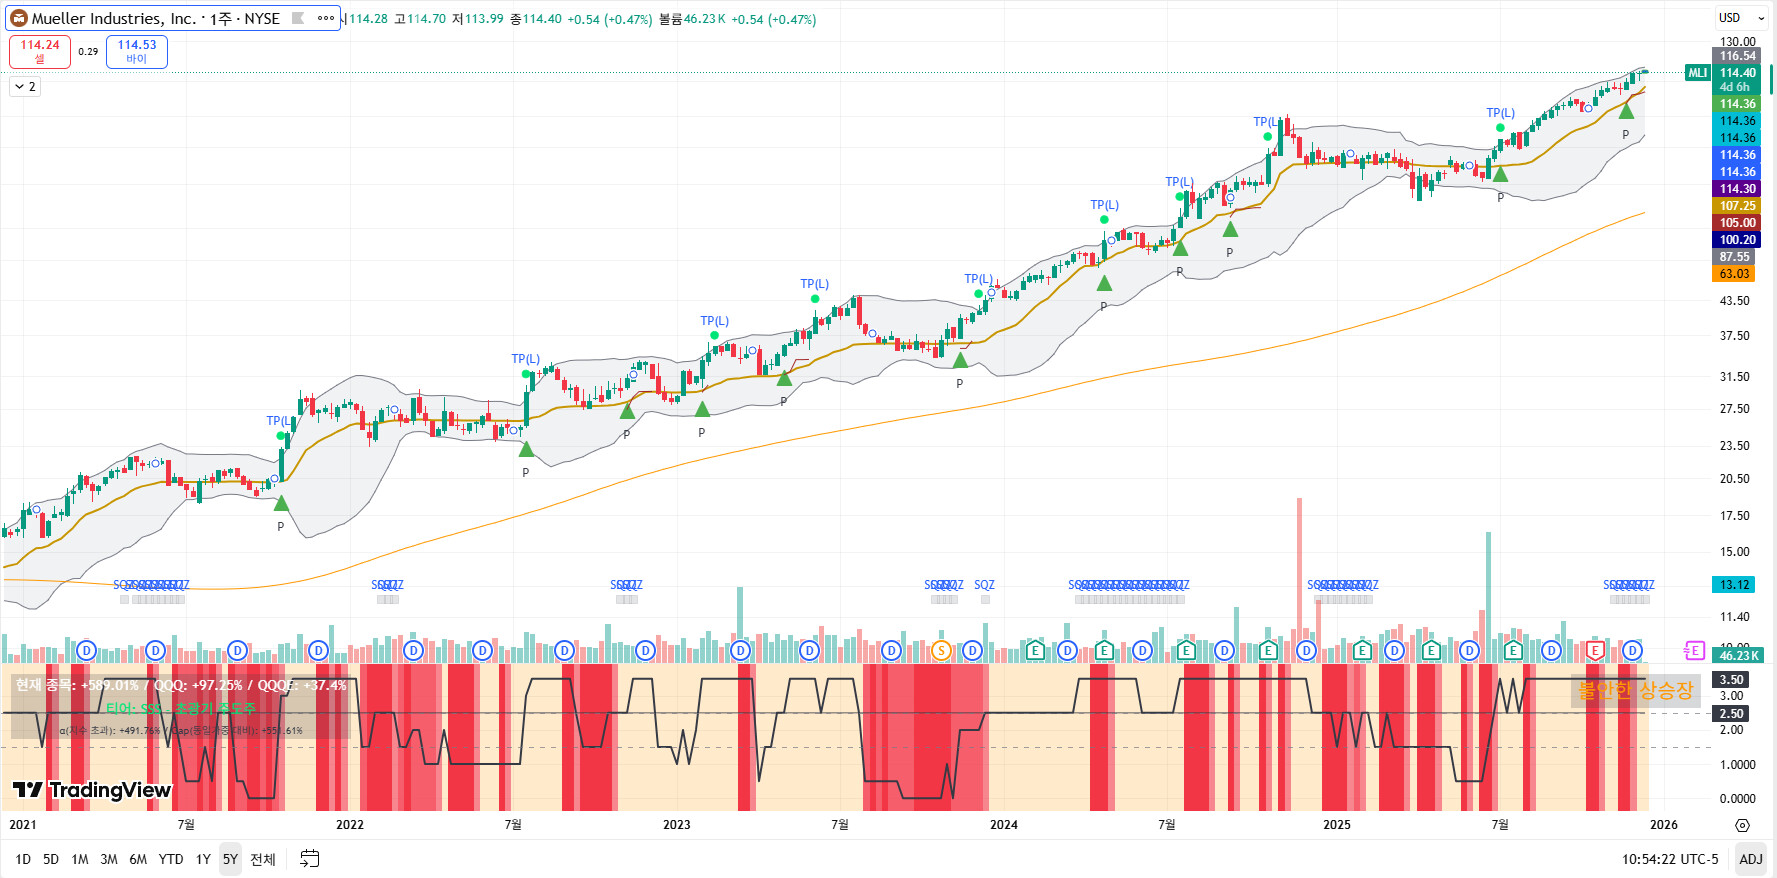
Task: Switch to the 1M time range
Action: (80, 859)
